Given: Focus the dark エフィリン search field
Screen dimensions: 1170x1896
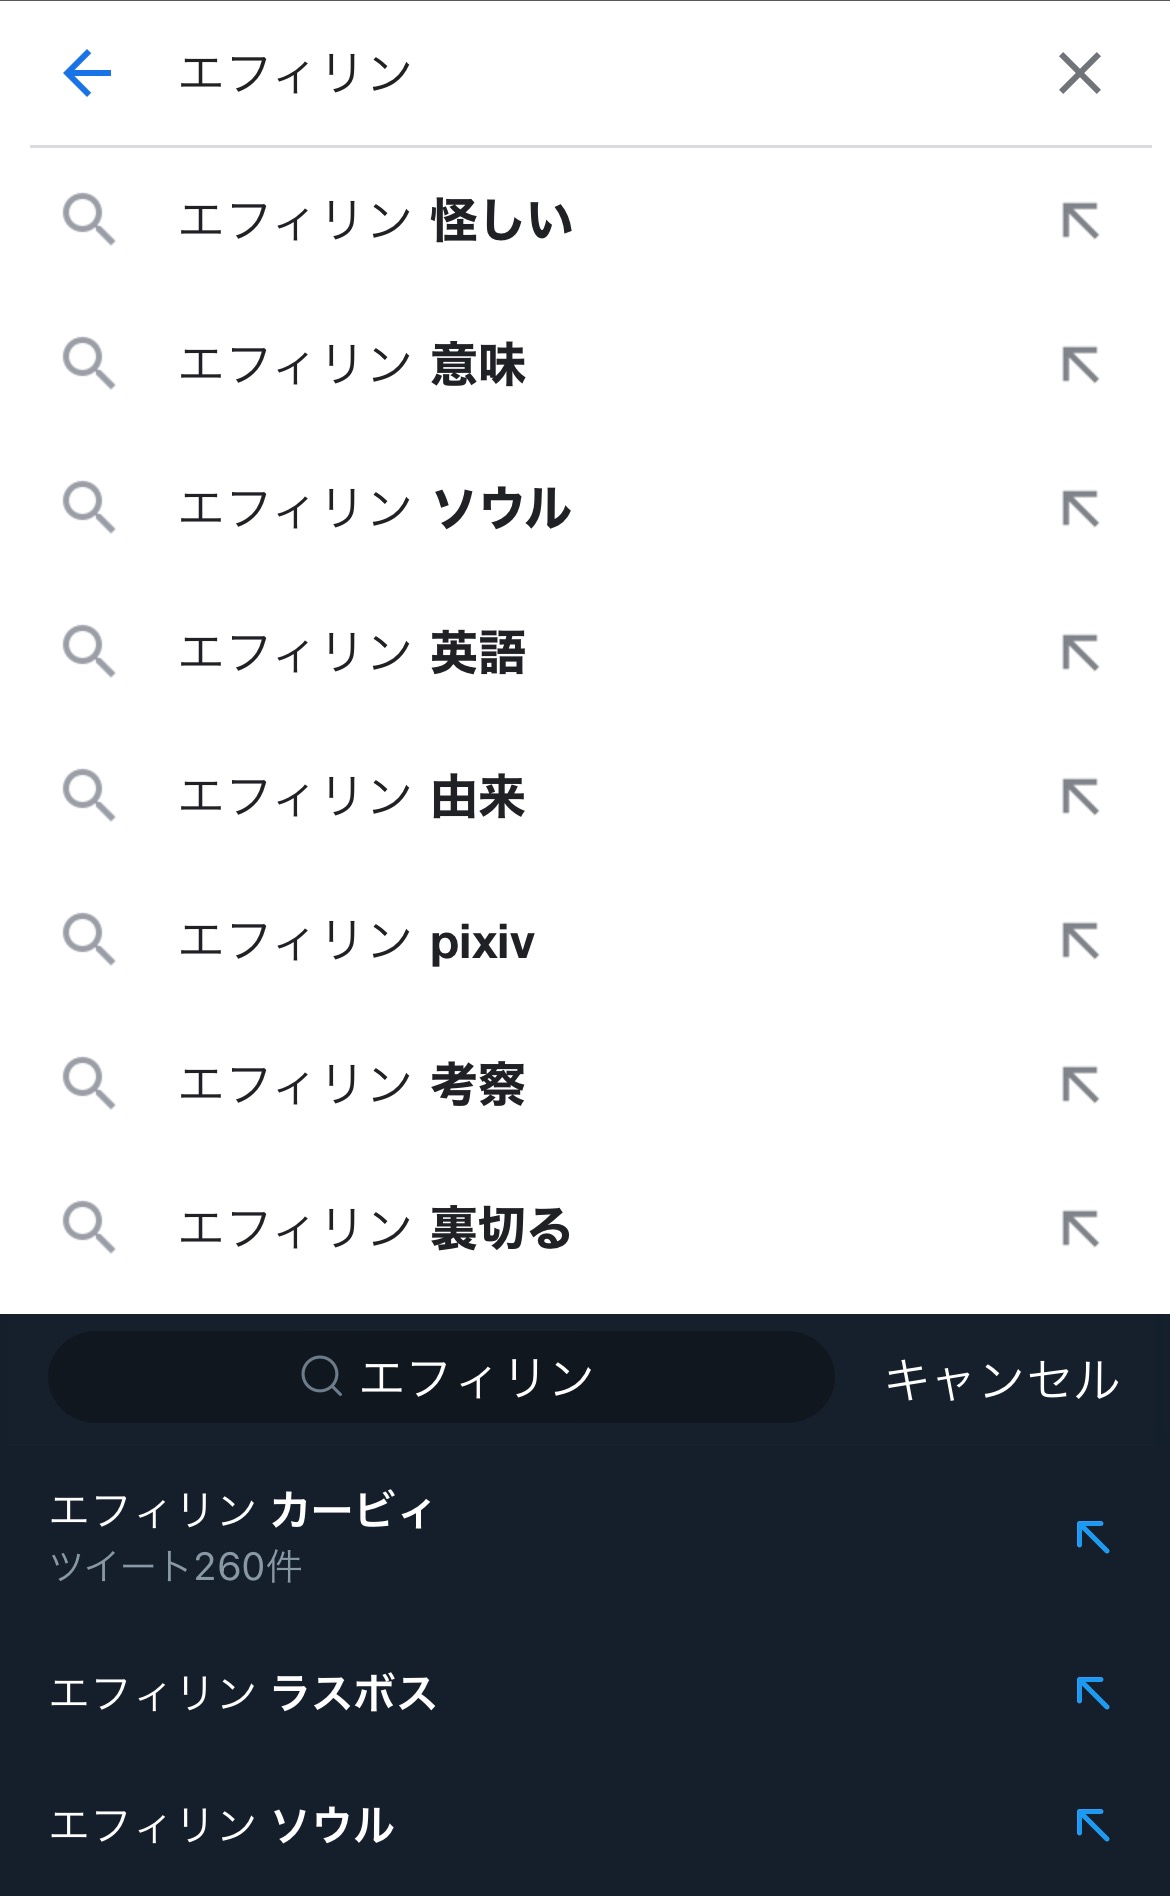Looking at the screenshot, I should [x=441, y=1377].
